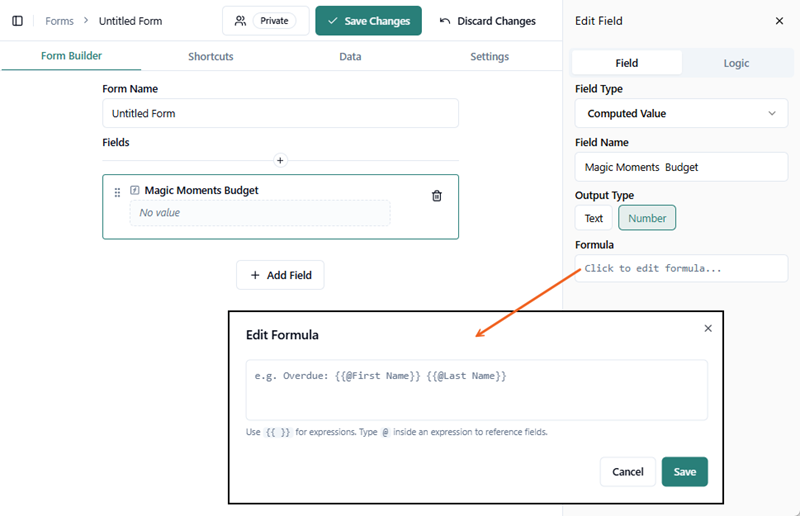Close the Edit Formula dialog
The height and width of the screenshot is (516, 800).
708,328
